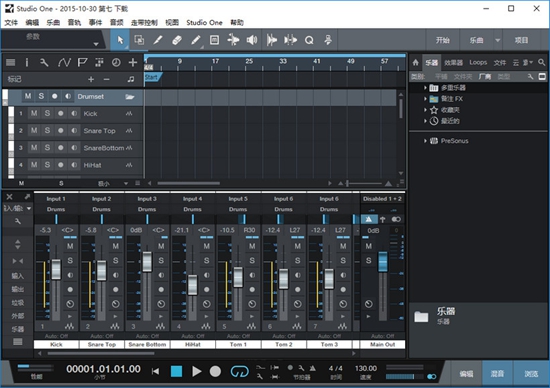
Task: Remove marker with minus button
Action: click(x=107, y=79)
